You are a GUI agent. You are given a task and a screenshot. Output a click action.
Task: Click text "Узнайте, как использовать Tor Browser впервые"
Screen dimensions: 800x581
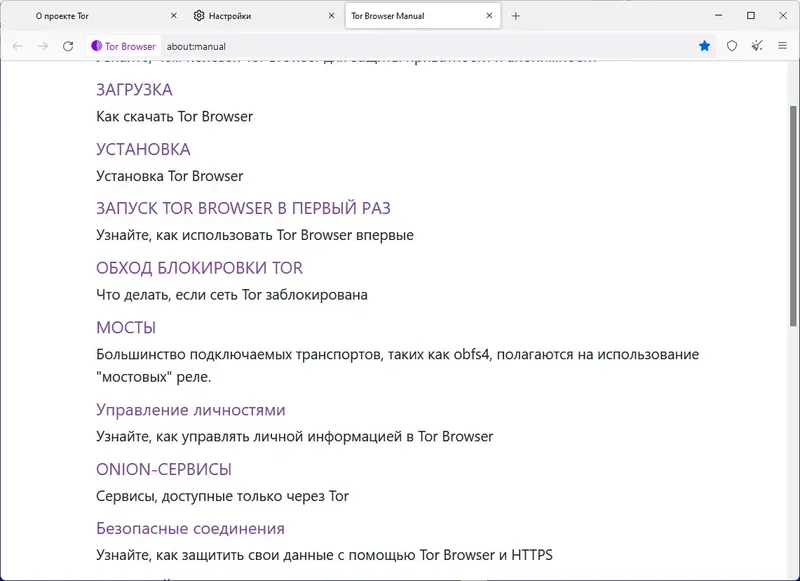pos(255,236)
